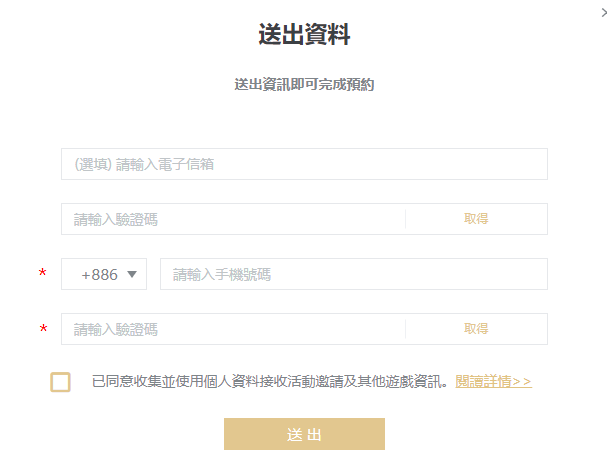The height and width of the screenshot is (475, 607).
Task: Click the divider left of the lower 取得
Action: point(405,329)
